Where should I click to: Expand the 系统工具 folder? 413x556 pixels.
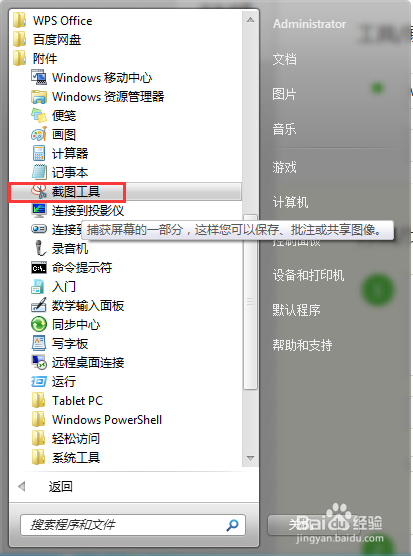point(66,457)
